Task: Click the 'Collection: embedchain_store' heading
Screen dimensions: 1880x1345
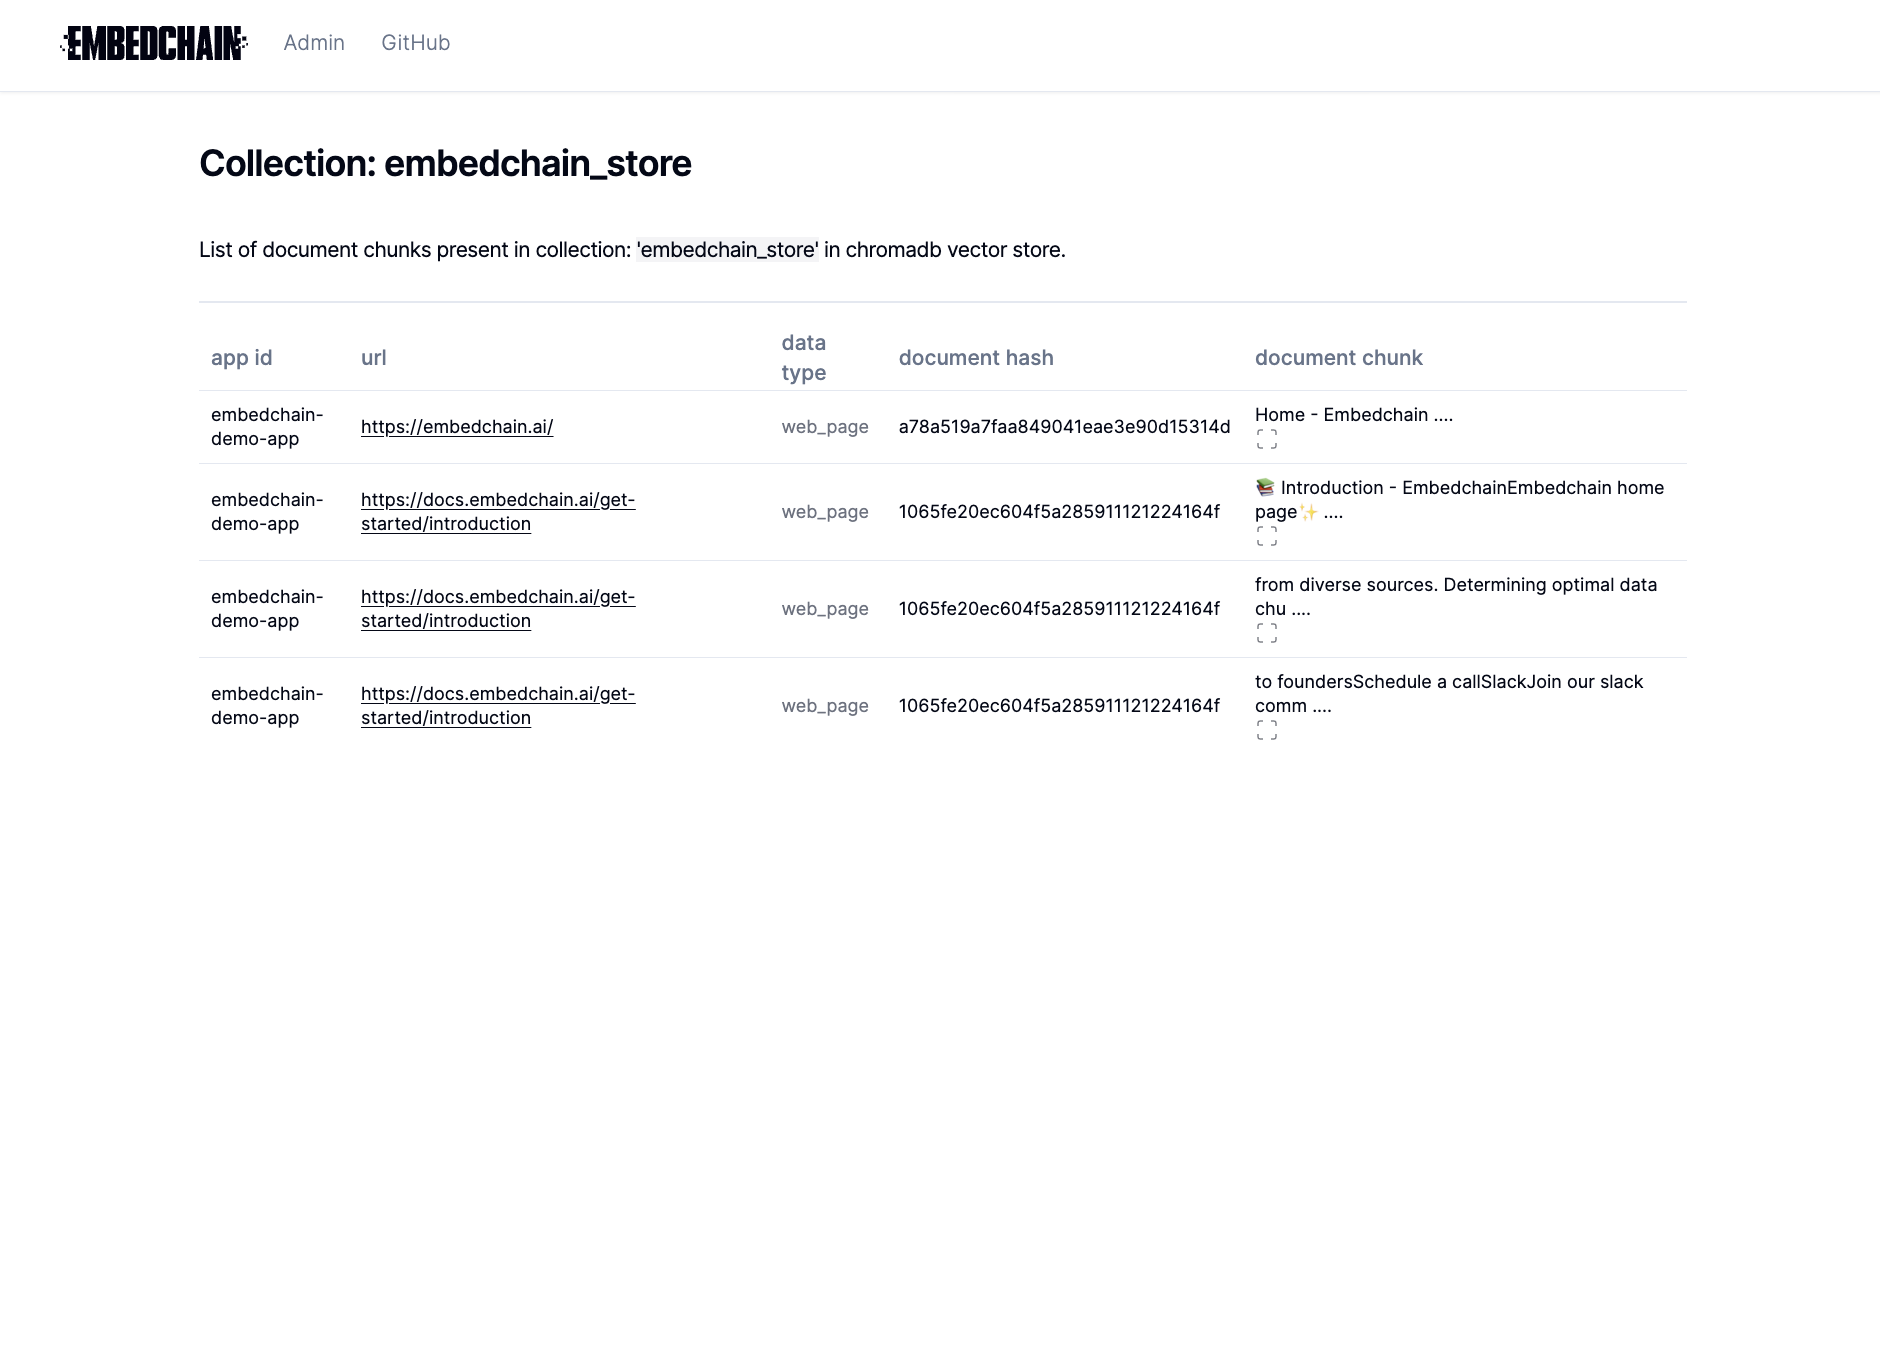Action: click(445, 164)
